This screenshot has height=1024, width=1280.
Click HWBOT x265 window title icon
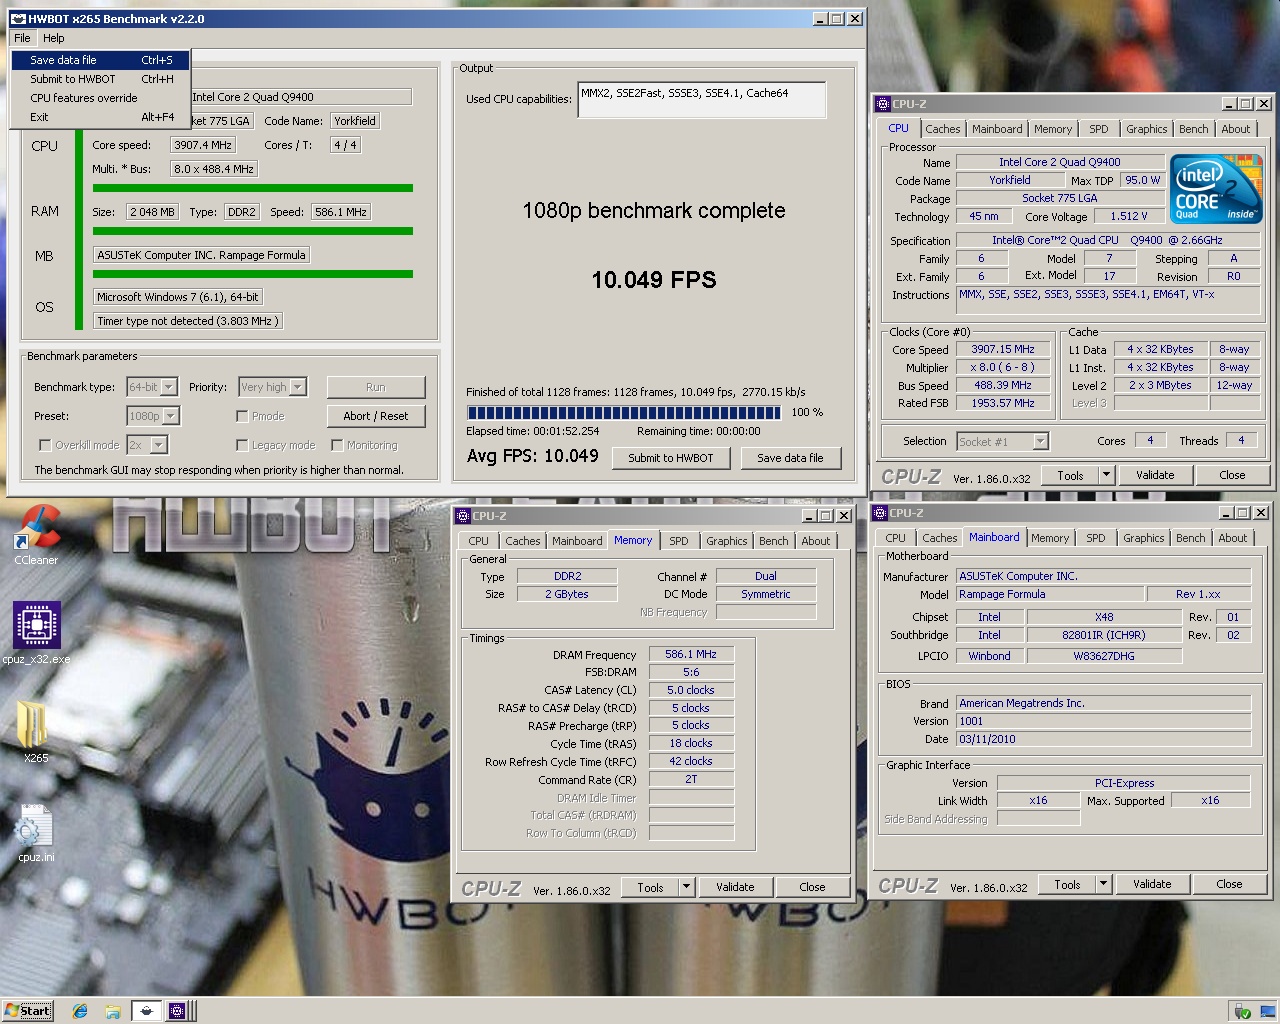(x=19, y=18)
